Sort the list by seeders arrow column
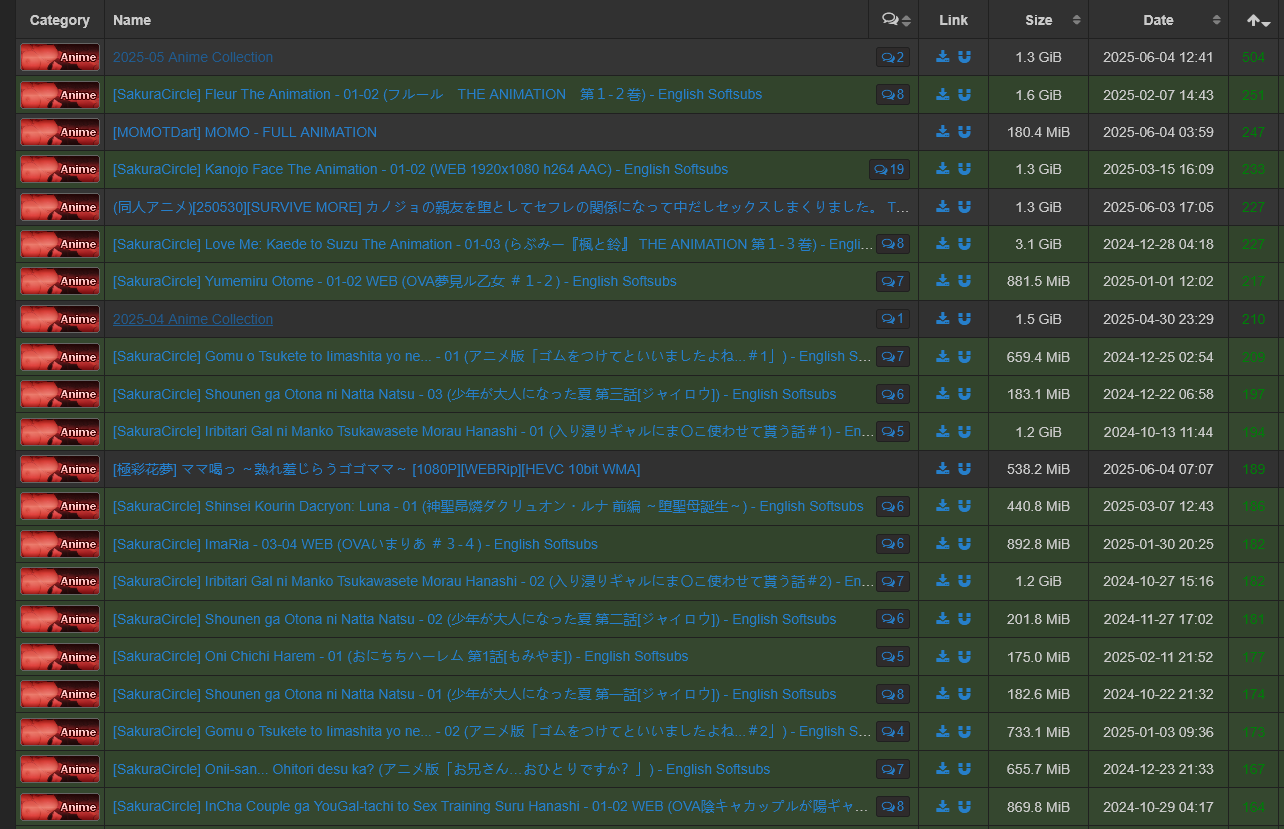The height and width of the screenshot is (829, 1284). click(x=1256, y=20)
